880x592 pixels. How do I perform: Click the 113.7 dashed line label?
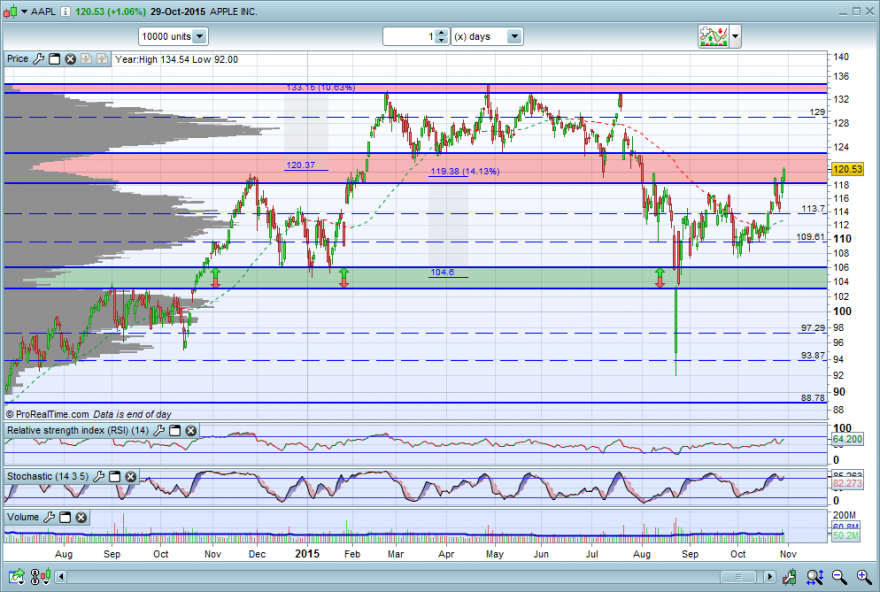pyautogui.click(x=813, y=208)
